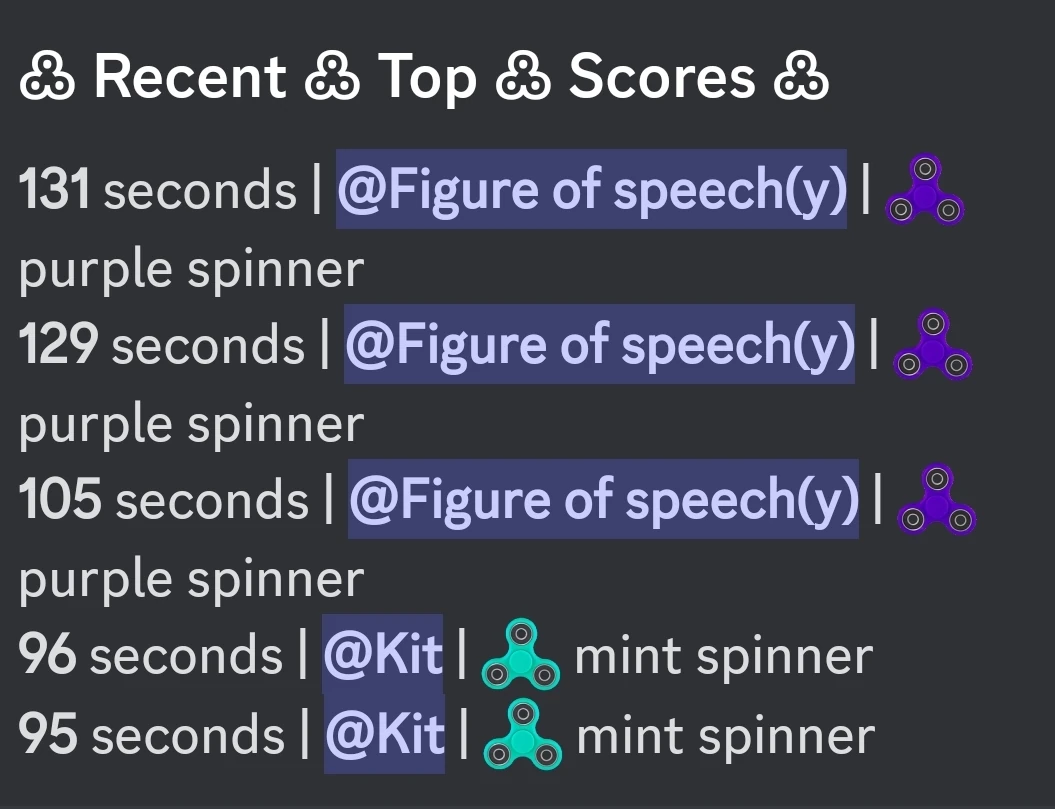Click the 105 seconds score value
The image size is (1055, 809).
[62, 500]
